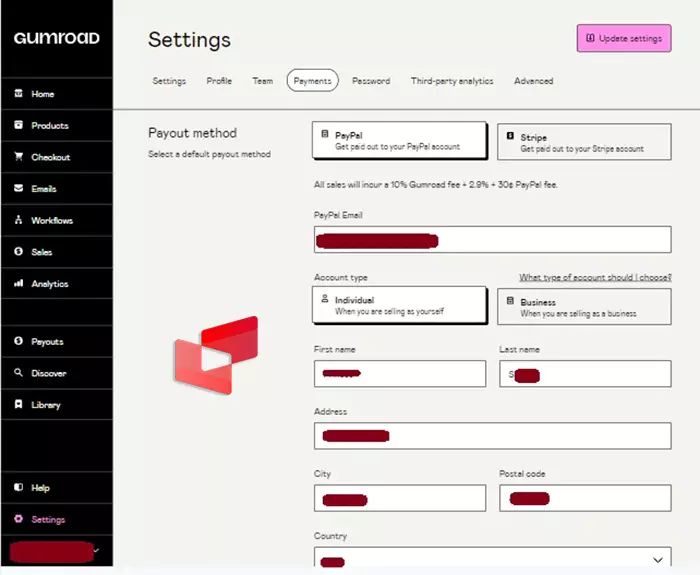Open Home via its sidebar icon

pos(18,93)
